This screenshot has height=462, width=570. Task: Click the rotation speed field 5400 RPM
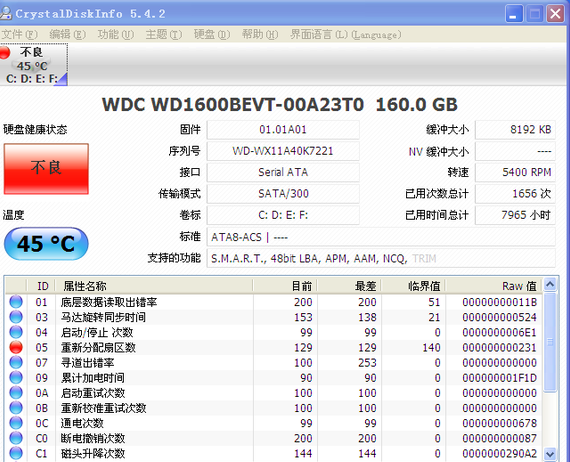[x=515, y=172]
